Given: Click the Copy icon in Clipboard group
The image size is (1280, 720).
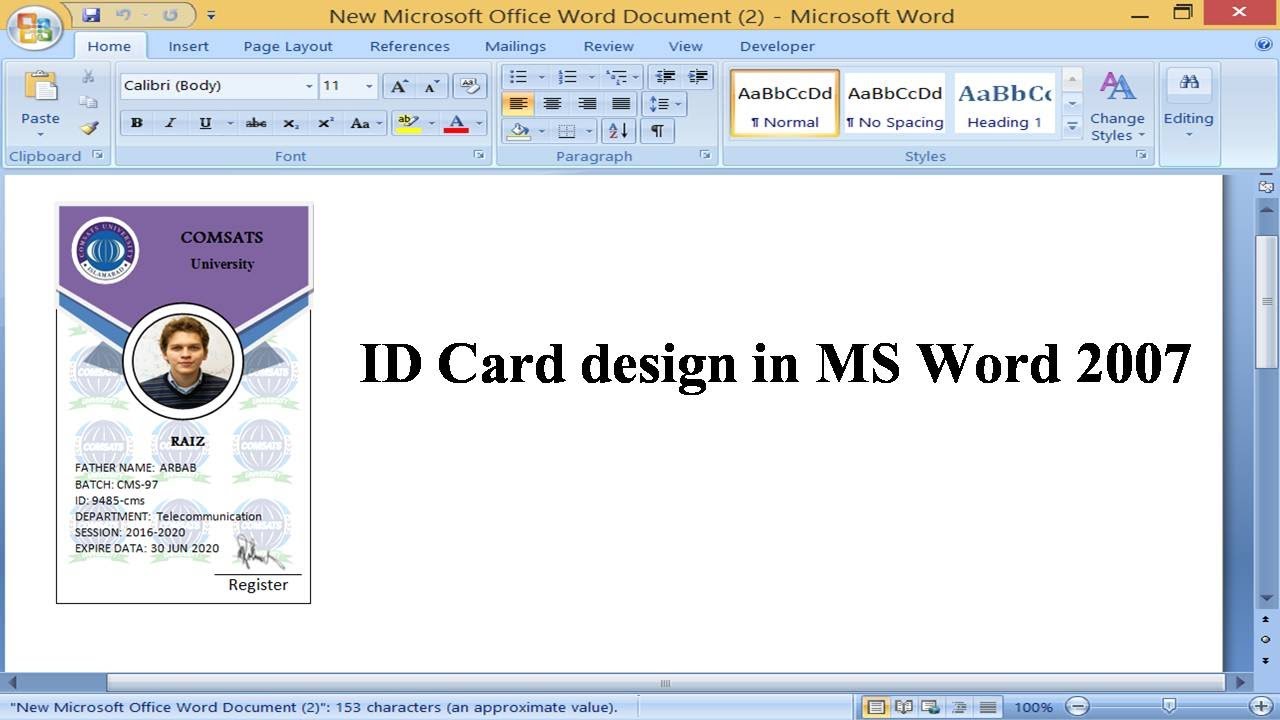Looking at the screenshot, I should [88, 102].
